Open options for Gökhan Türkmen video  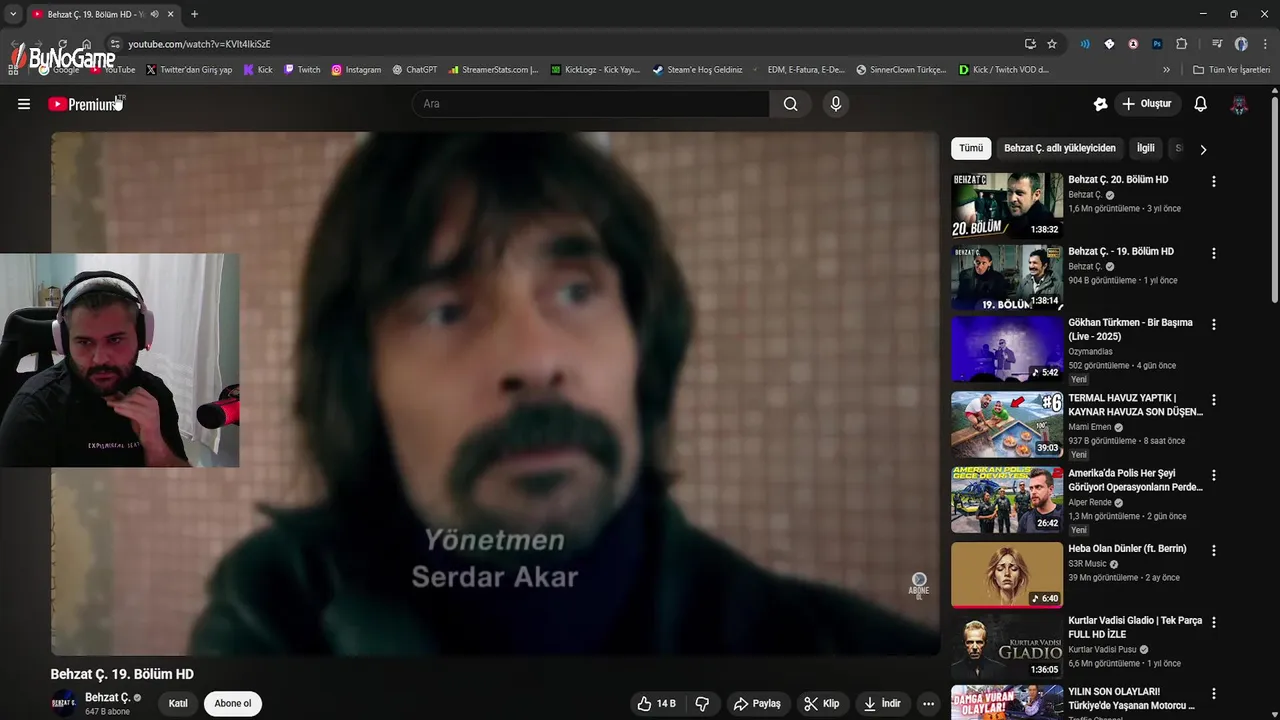point(1214,325)
